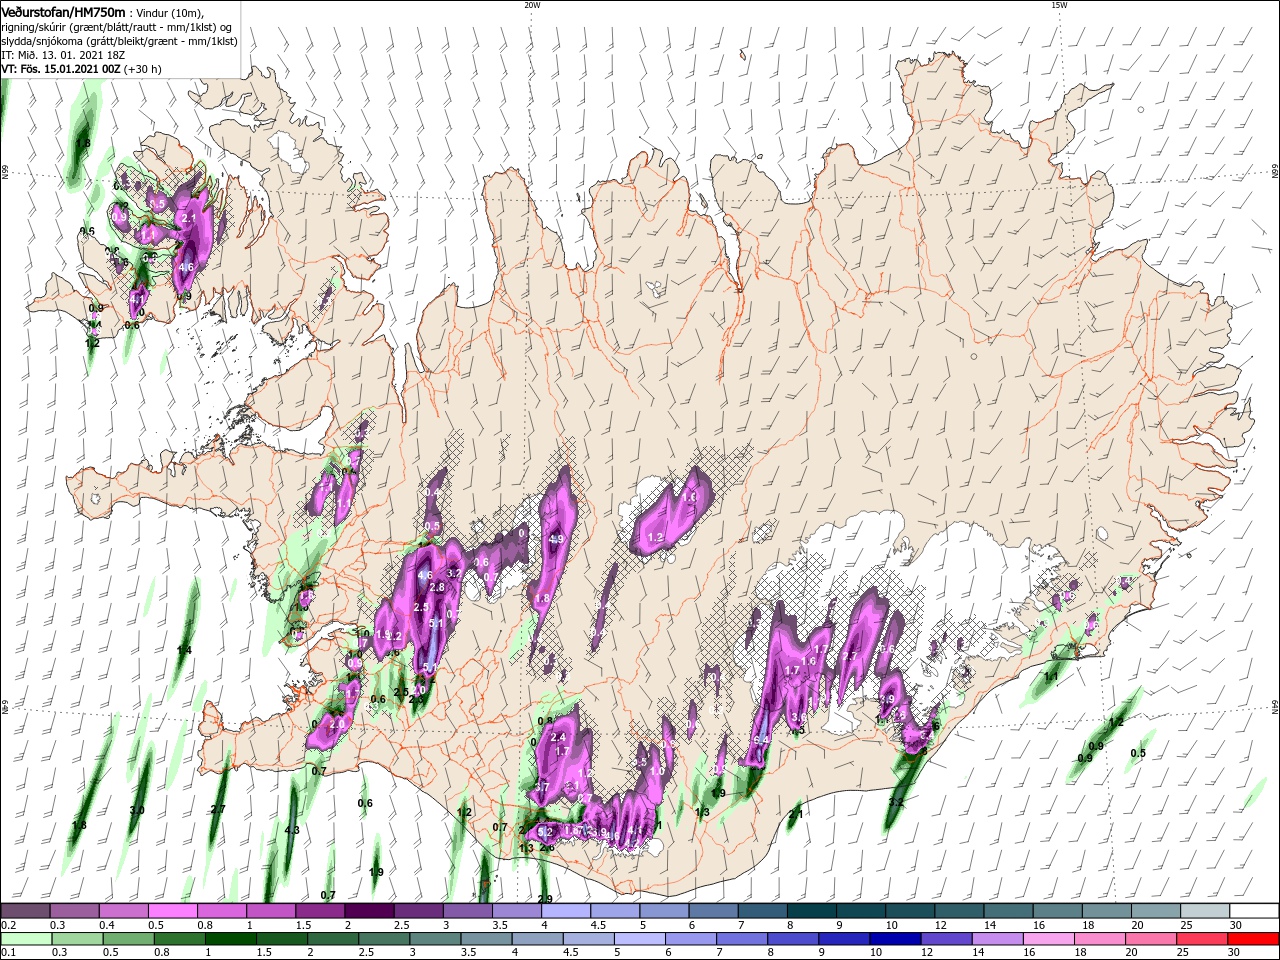Click the 2.8 snowfall value on the map
This screenshot has width=1280, height=960.
[x=436, y=587]
